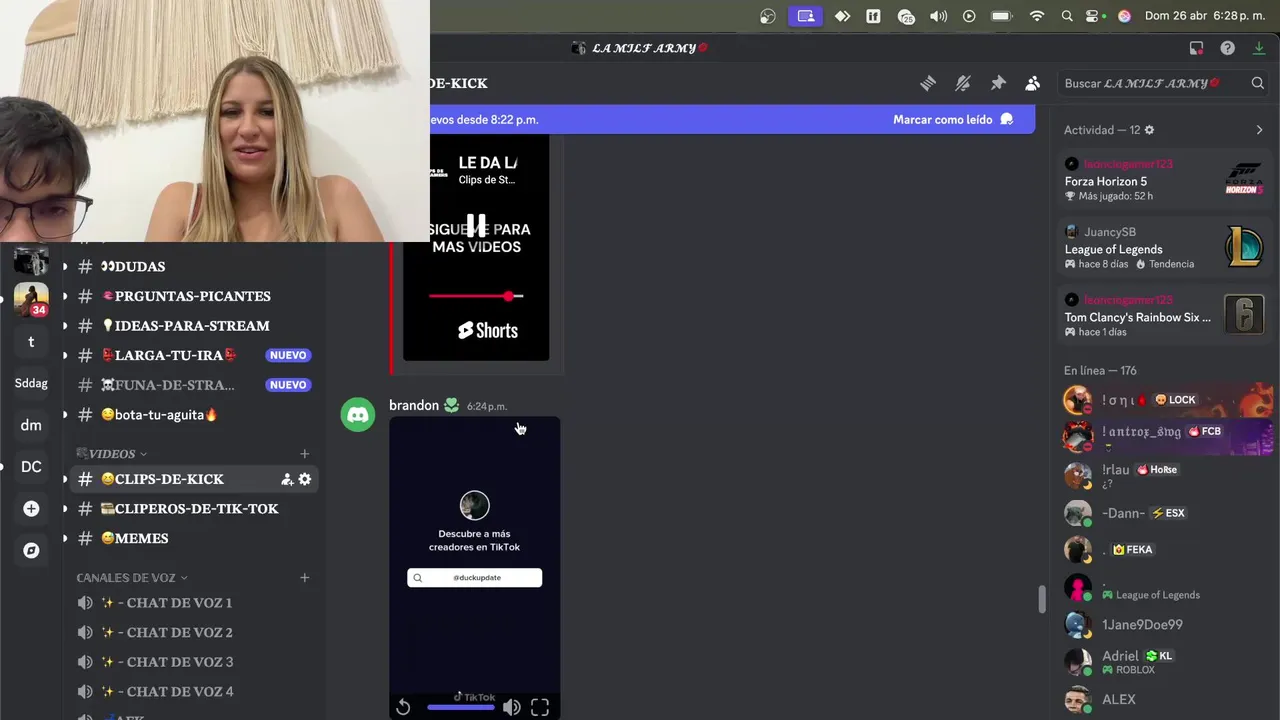Expand threads arrow beside DUDAS channel
The image size is (1280, 720).
[65, 267]
